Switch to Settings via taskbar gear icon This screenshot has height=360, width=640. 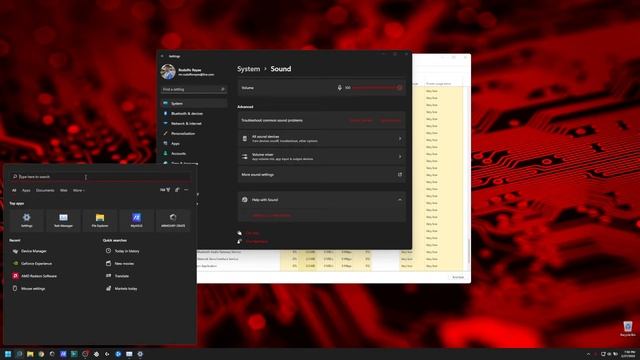(x=140, y=354)
